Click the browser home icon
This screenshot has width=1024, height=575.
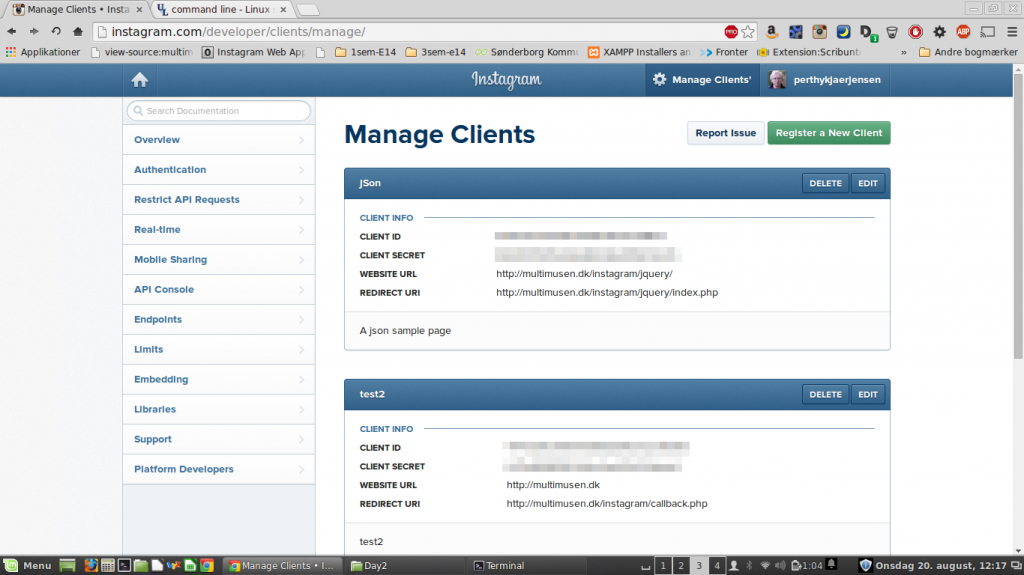78,31
